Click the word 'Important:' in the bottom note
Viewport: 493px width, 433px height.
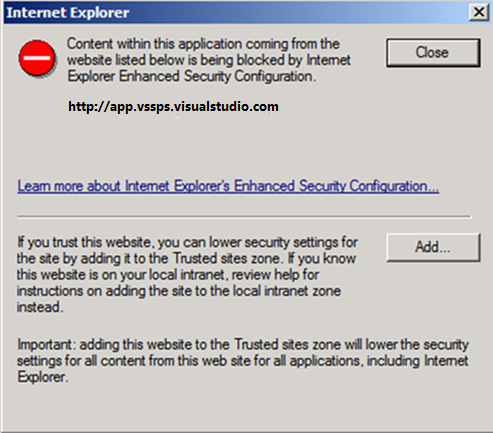pos(45,344)
